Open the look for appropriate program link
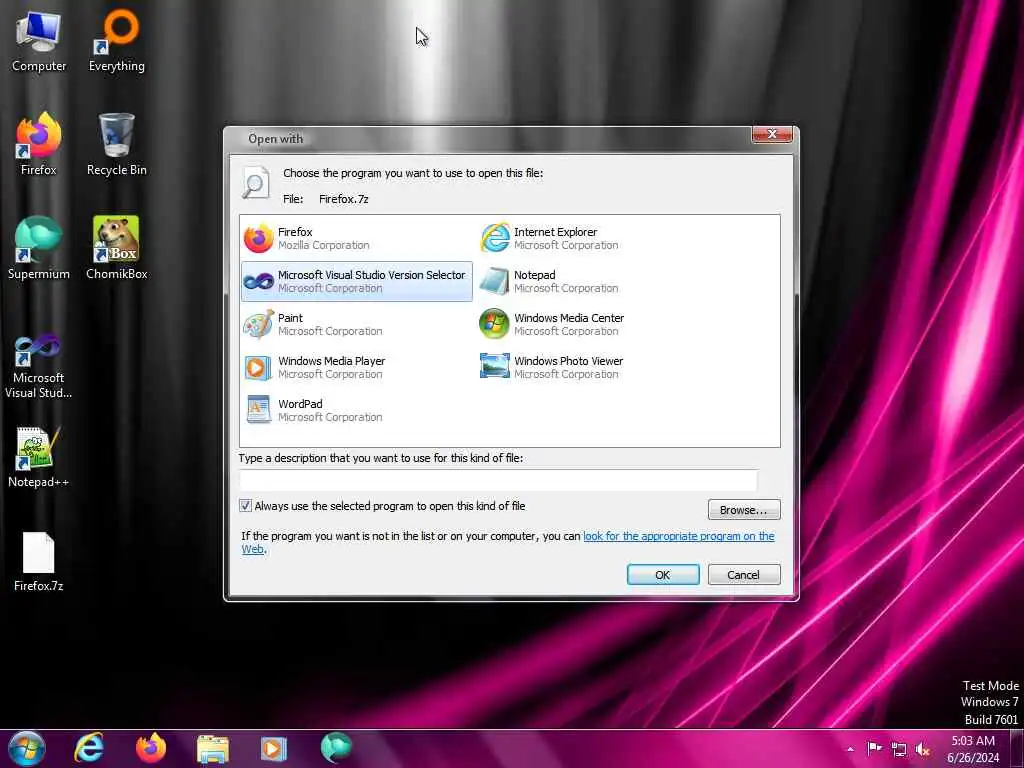 pyautogui.click(x=679, y=536)
